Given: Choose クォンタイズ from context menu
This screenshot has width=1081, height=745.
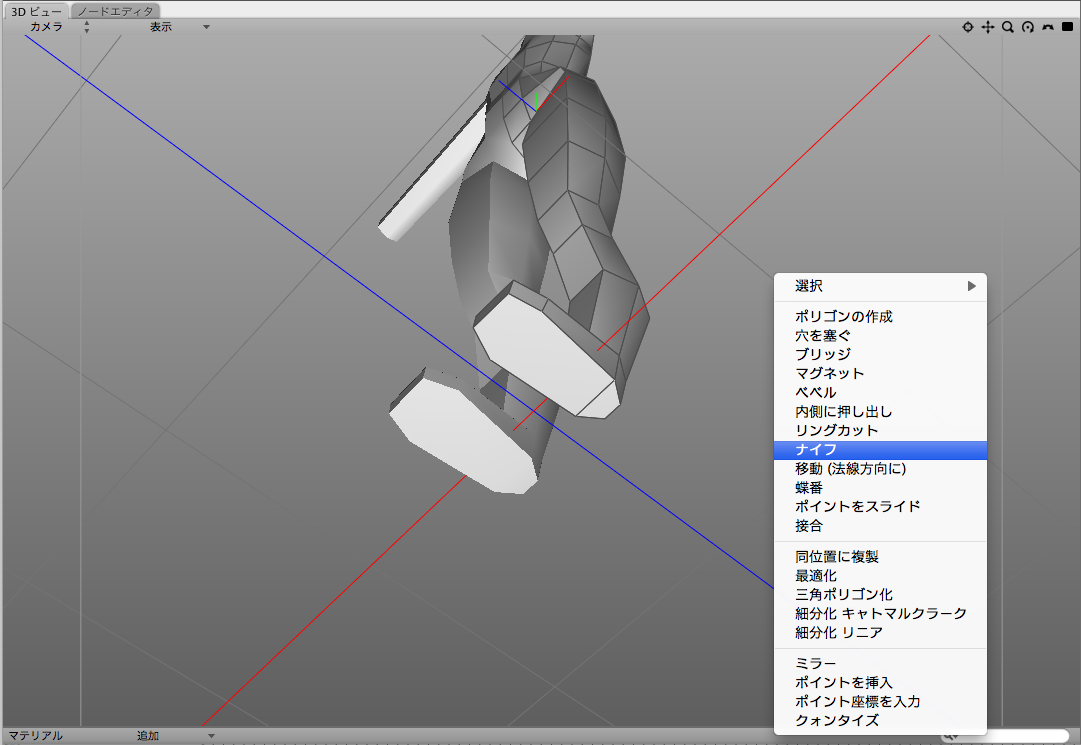Looking at the screenshot, I should click(880, 720).
